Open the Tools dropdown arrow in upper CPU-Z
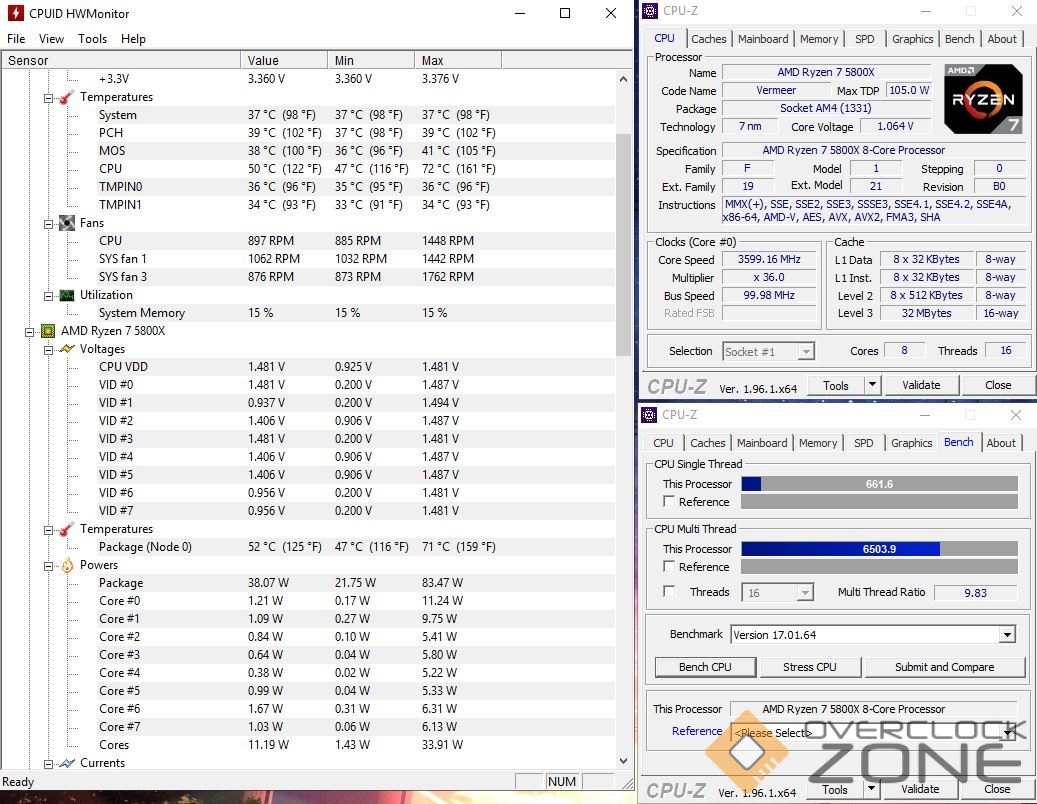 872,385
